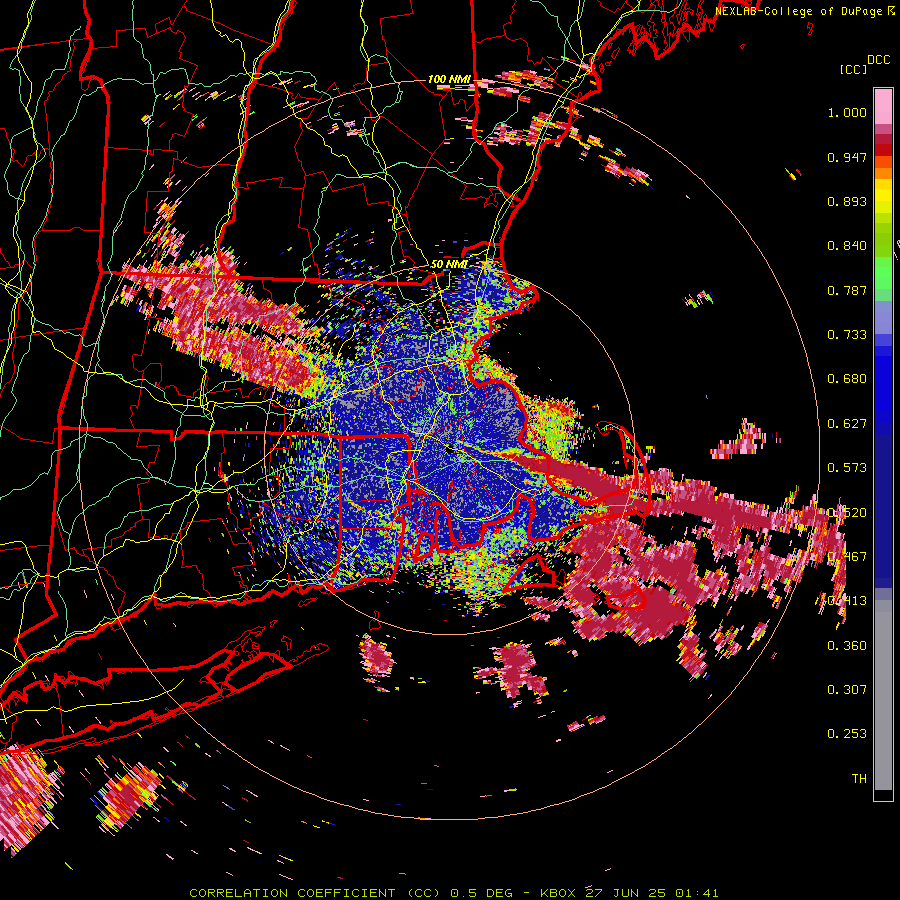Click the 0.253 legend value
Image resolution: width=900 pixels, height=900 pixels.
click(847, 734)
